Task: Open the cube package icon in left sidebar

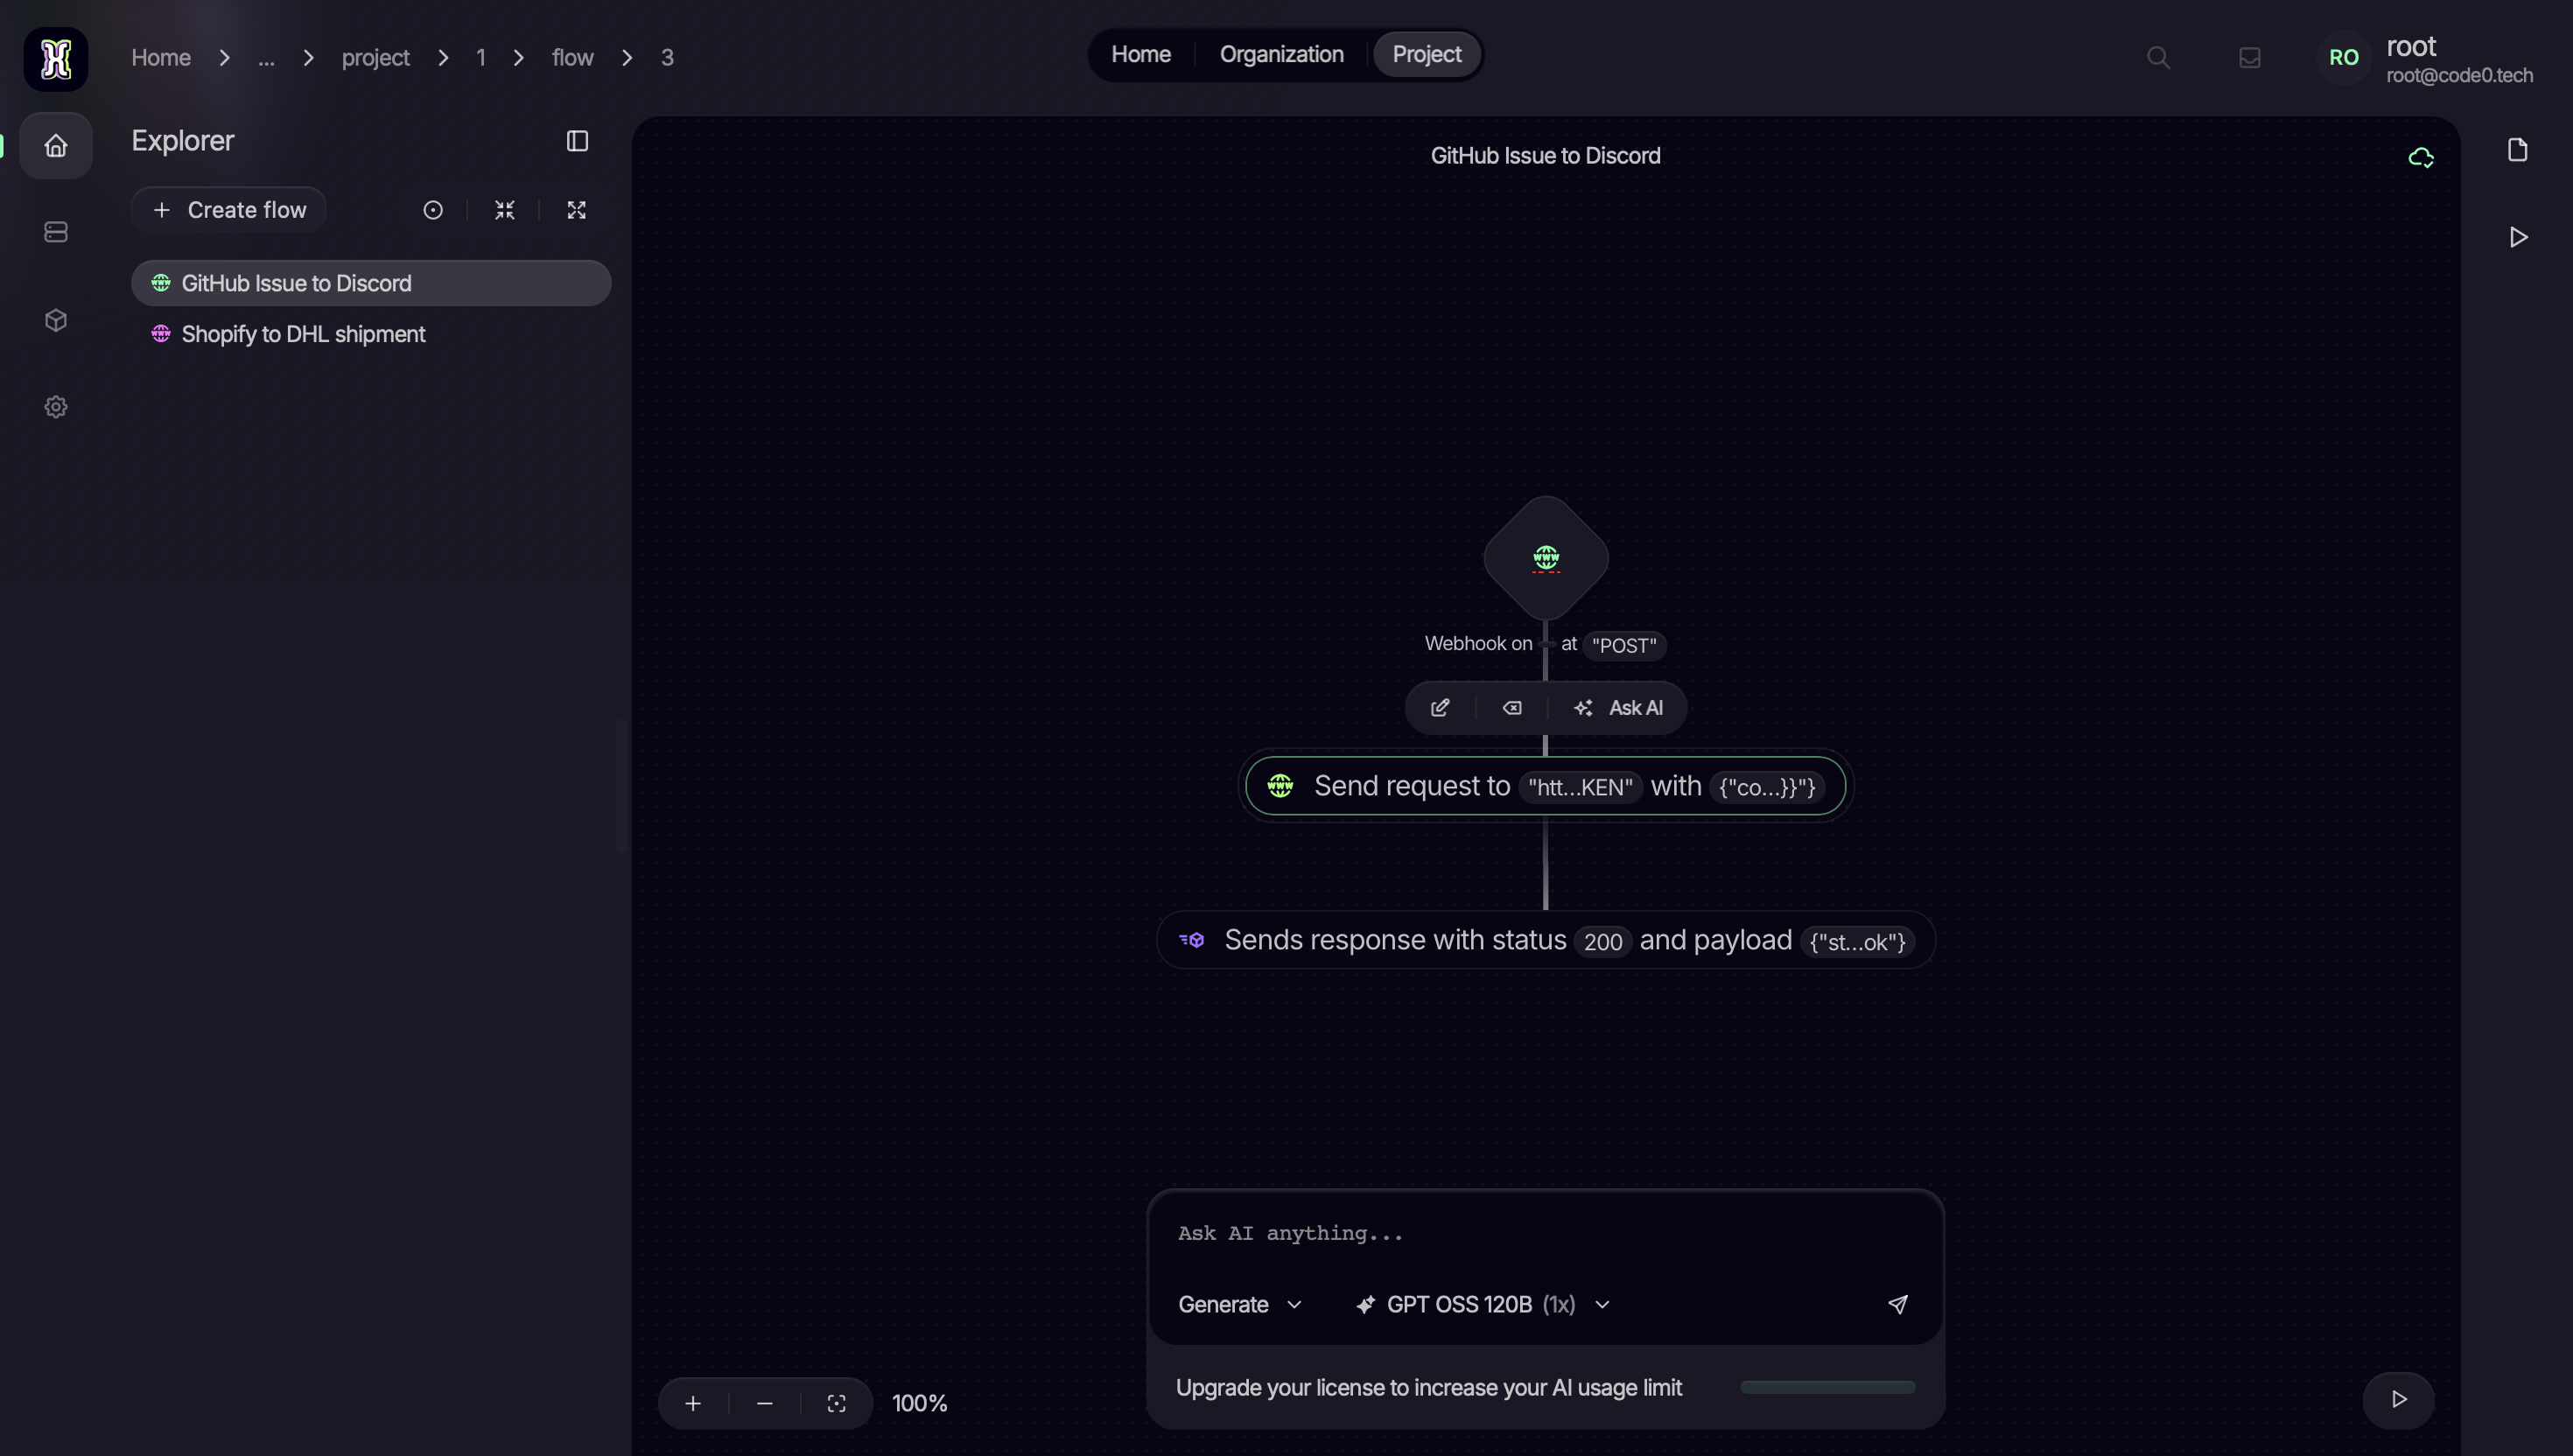Action: click(x=56, y=320)
